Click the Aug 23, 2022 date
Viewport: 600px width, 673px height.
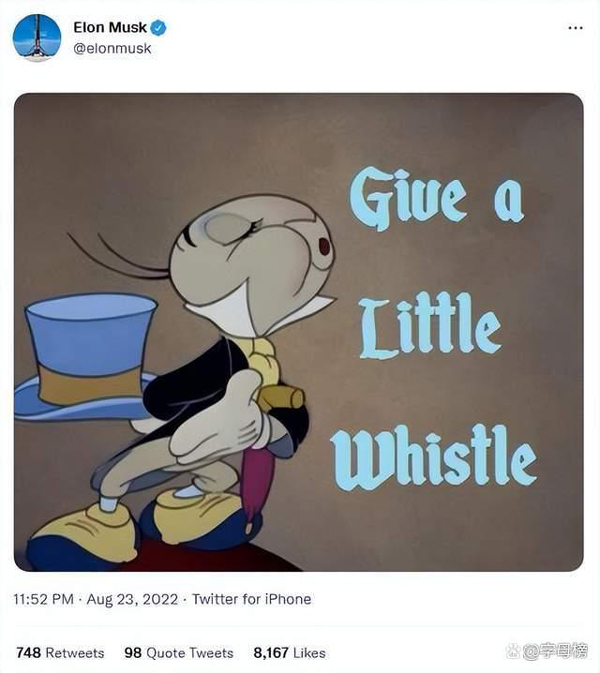tap(132, 599)
